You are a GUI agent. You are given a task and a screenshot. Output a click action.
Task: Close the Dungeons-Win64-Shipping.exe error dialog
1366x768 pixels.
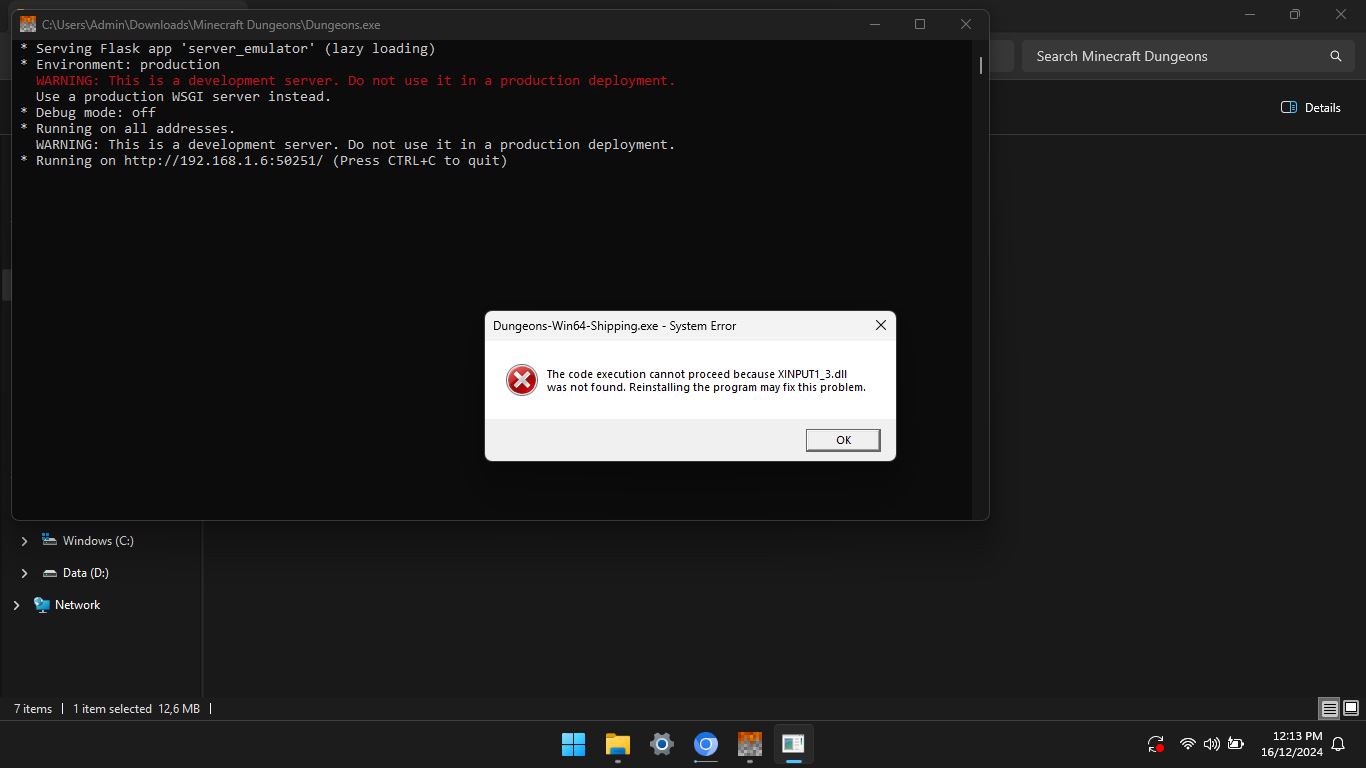pos(880,325)
